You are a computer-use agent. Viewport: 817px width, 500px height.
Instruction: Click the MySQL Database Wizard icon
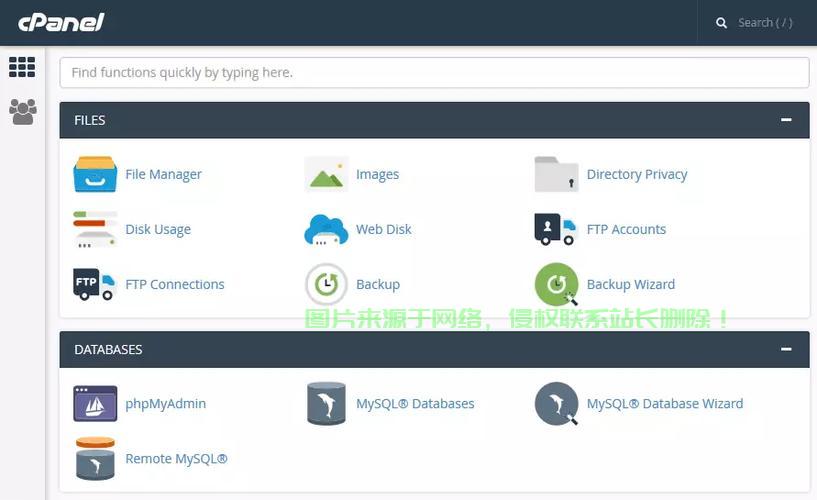pos(556,404)
